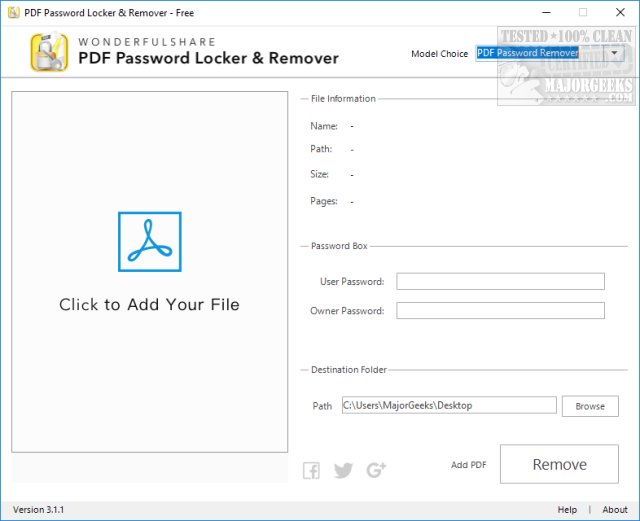Click the Browse button
This screenshot has width=640, height=521.
tap(590, 406)
